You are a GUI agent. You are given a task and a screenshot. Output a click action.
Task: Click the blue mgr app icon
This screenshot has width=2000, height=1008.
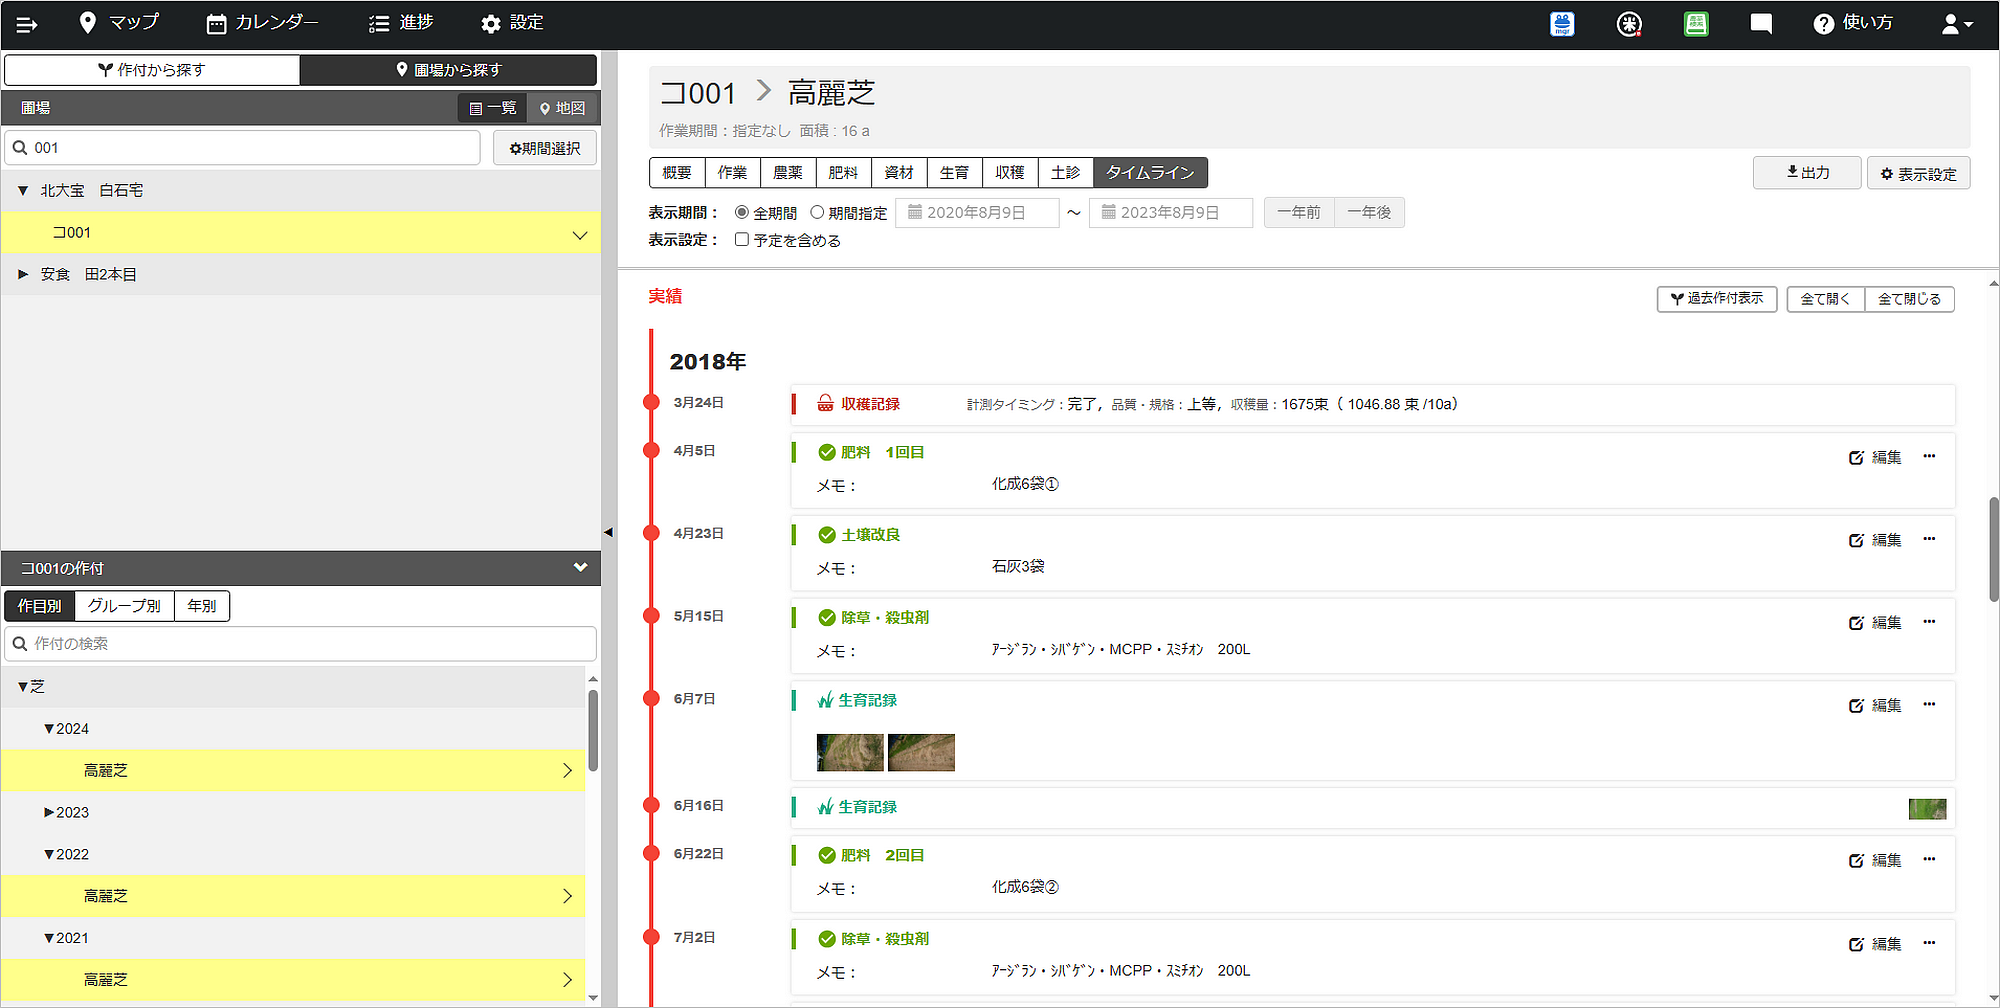point(1562,24)
